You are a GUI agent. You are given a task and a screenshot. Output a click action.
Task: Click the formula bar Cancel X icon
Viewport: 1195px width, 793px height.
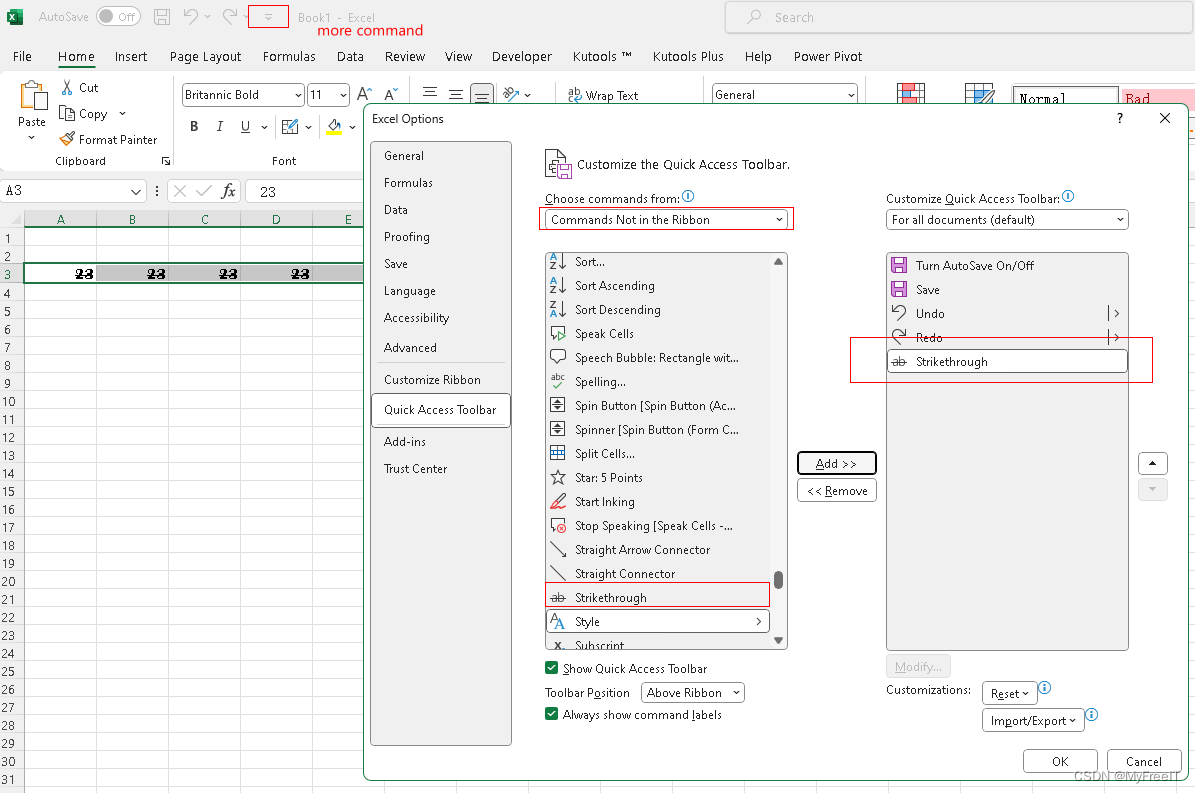pyautogui.click(x=180, y=191)
